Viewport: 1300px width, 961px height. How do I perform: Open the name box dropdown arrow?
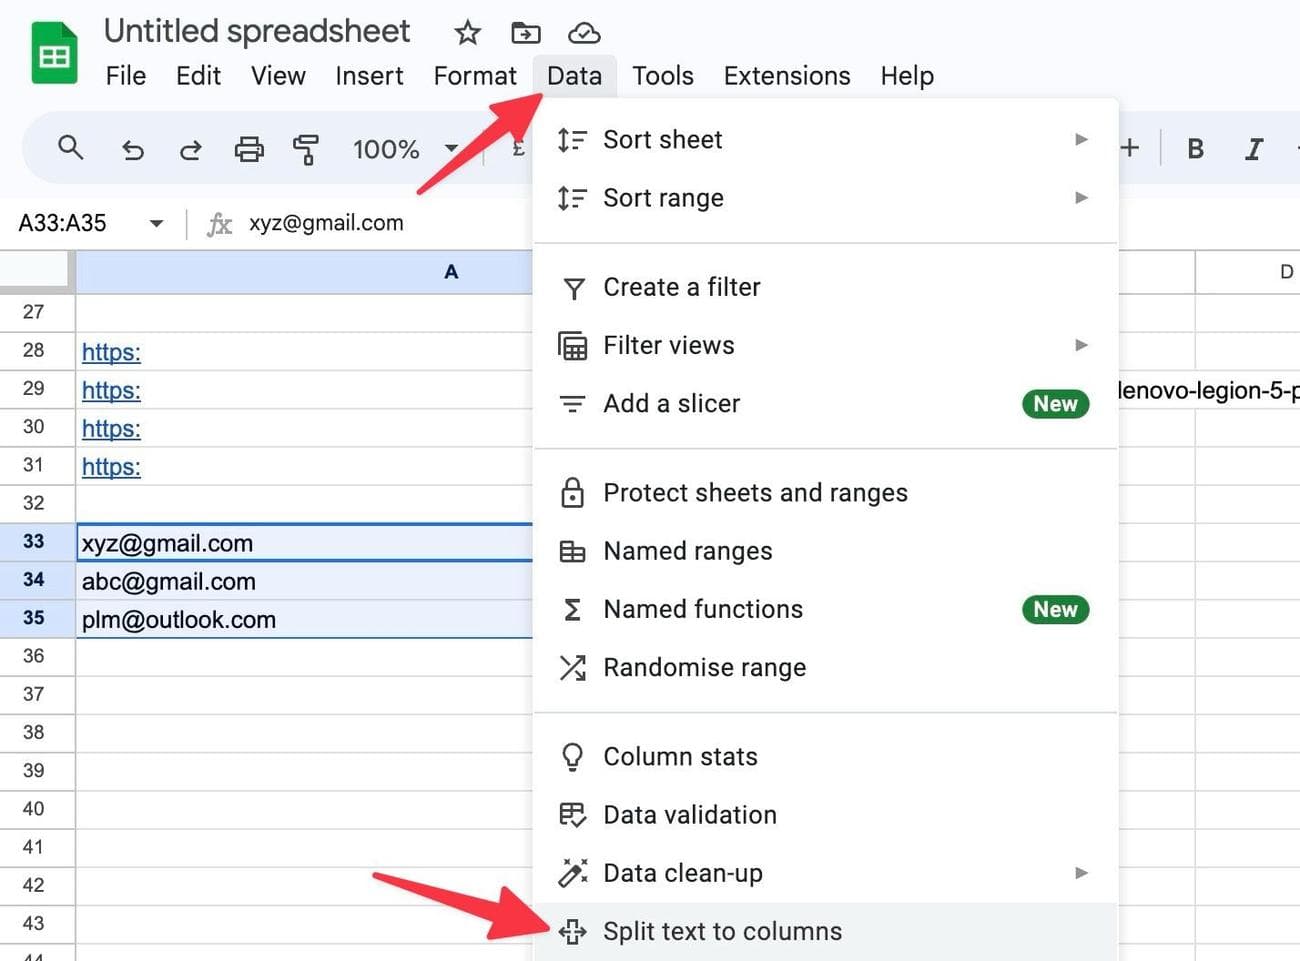[x=156, y=223]
